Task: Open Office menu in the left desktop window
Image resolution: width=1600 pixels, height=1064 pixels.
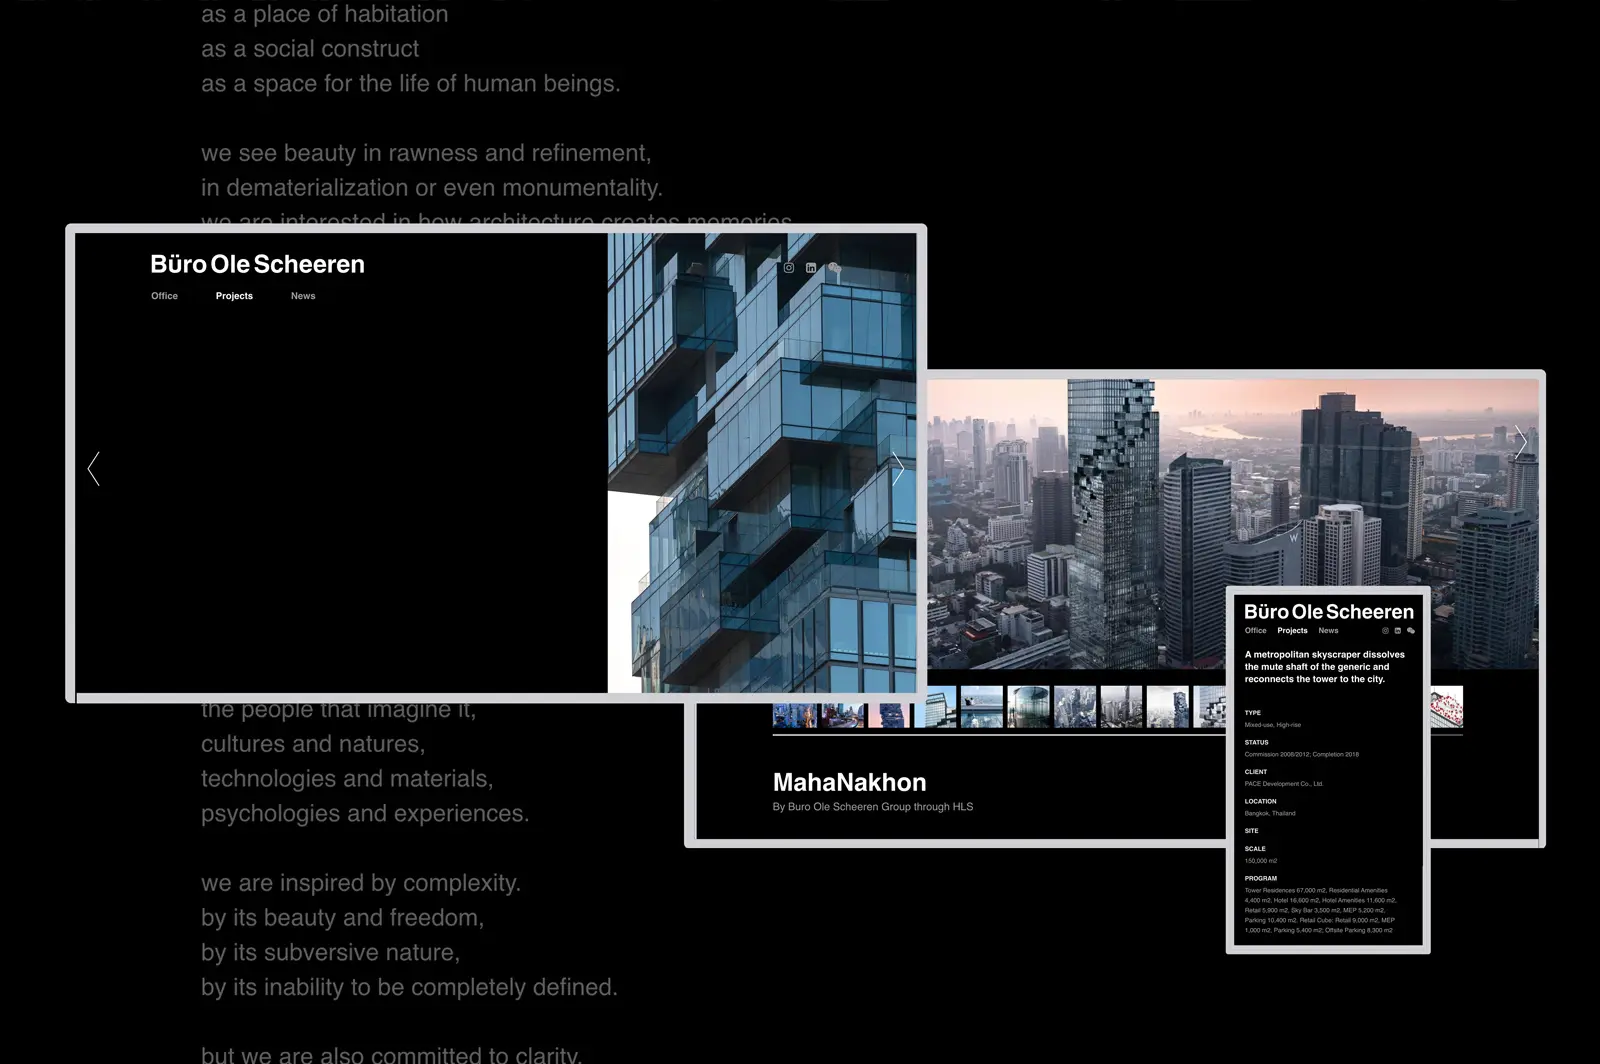Action: click(x=164, y=296)
